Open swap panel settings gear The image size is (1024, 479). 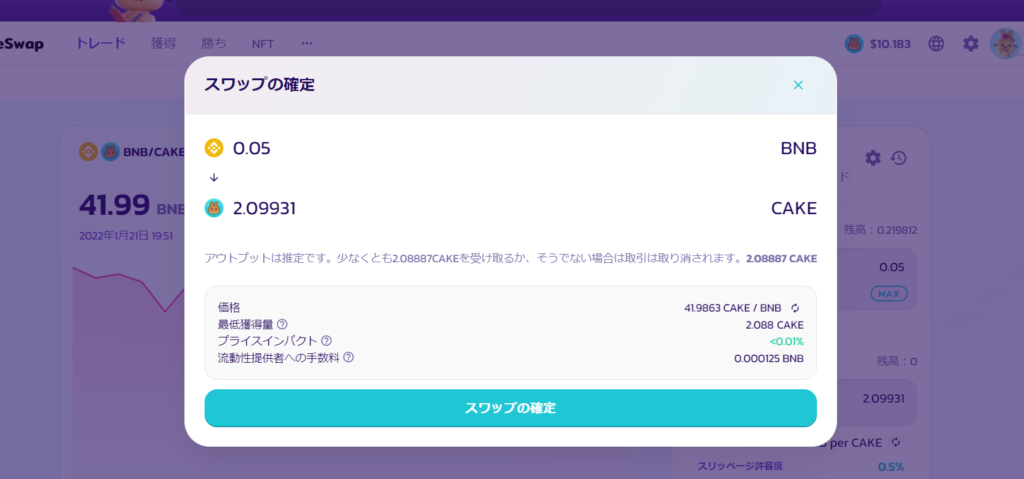[873, 158]
